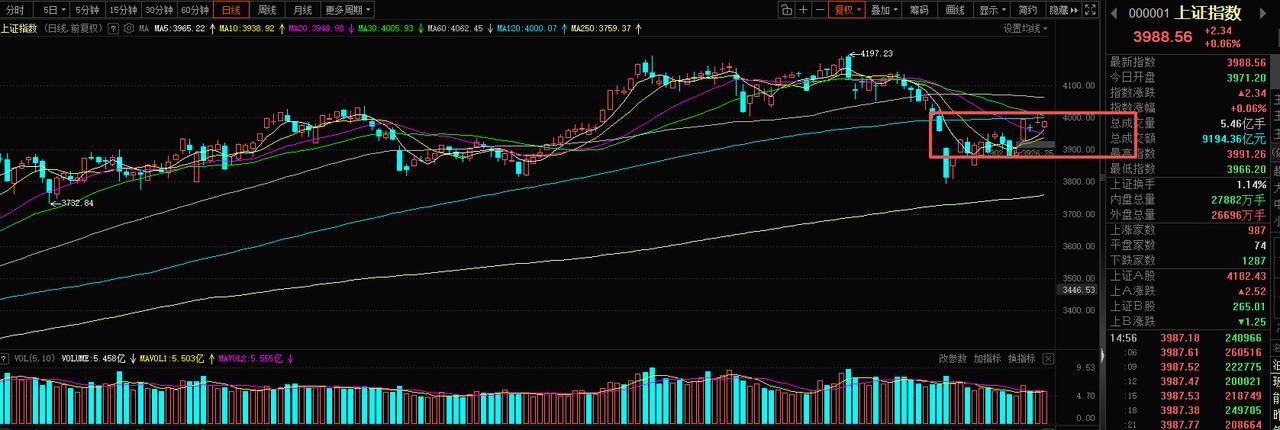
Task: Click the 换指标 change indicator link
Action: point(1021,358)
